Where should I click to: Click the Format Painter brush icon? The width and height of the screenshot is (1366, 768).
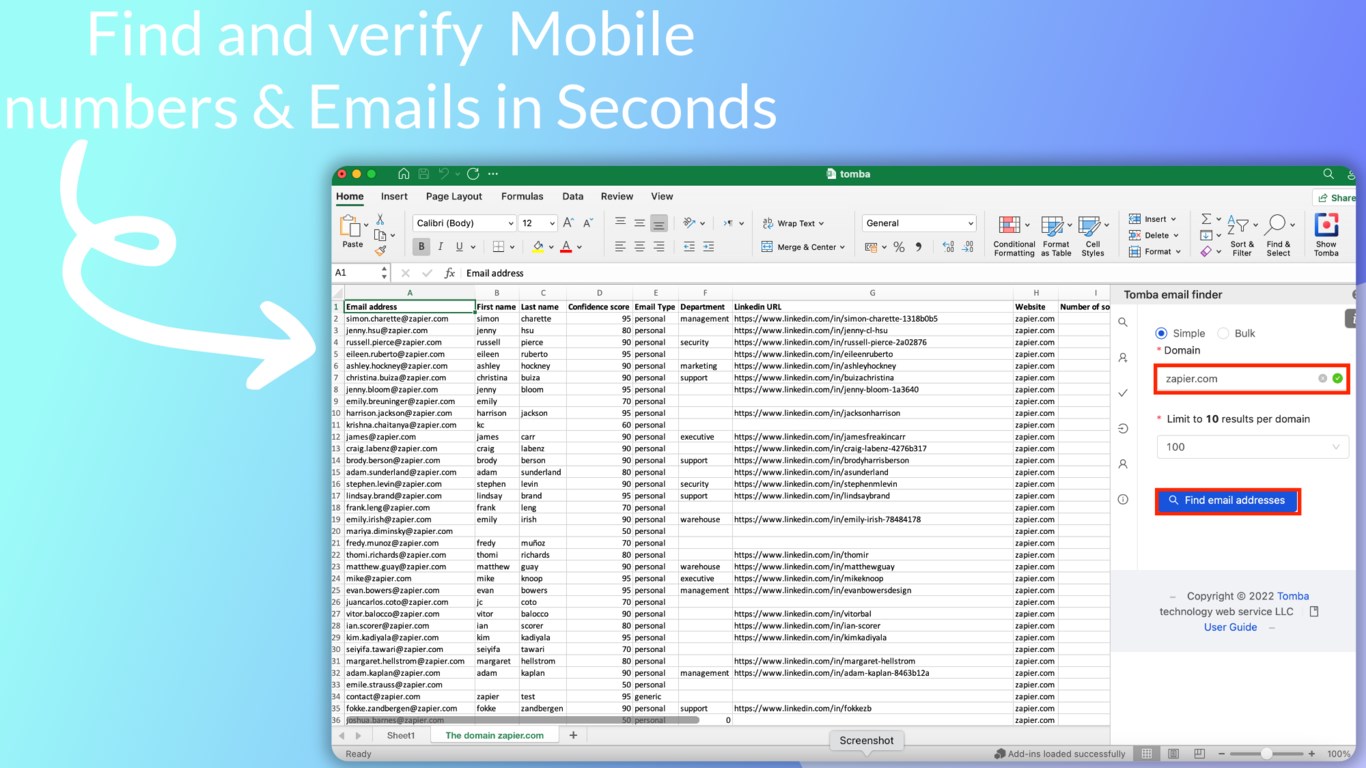click(x=380, y=251)
